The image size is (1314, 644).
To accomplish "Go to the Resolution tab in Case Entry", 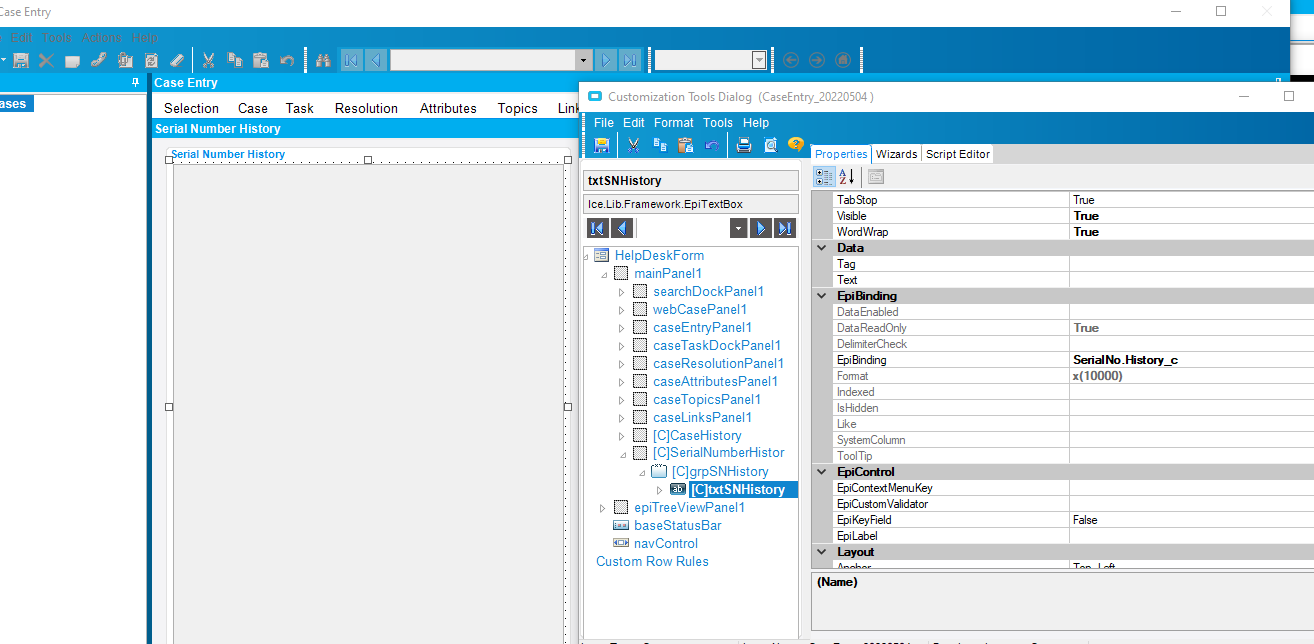I will pos(366,108).
